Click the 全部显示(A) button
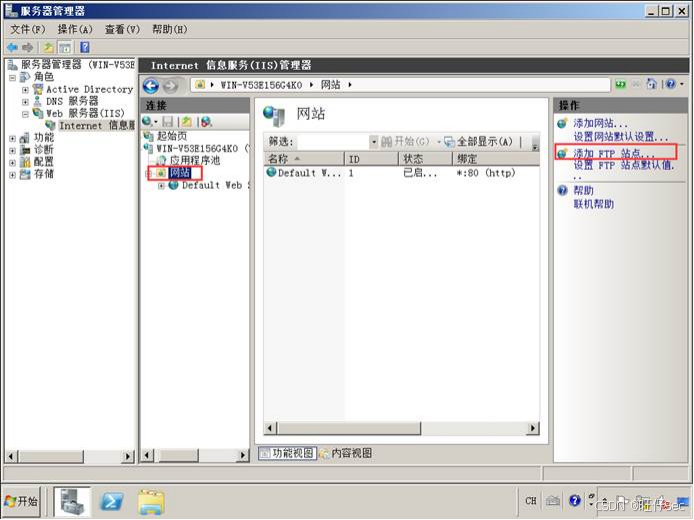694x520 pixels. tap(478, 142)
